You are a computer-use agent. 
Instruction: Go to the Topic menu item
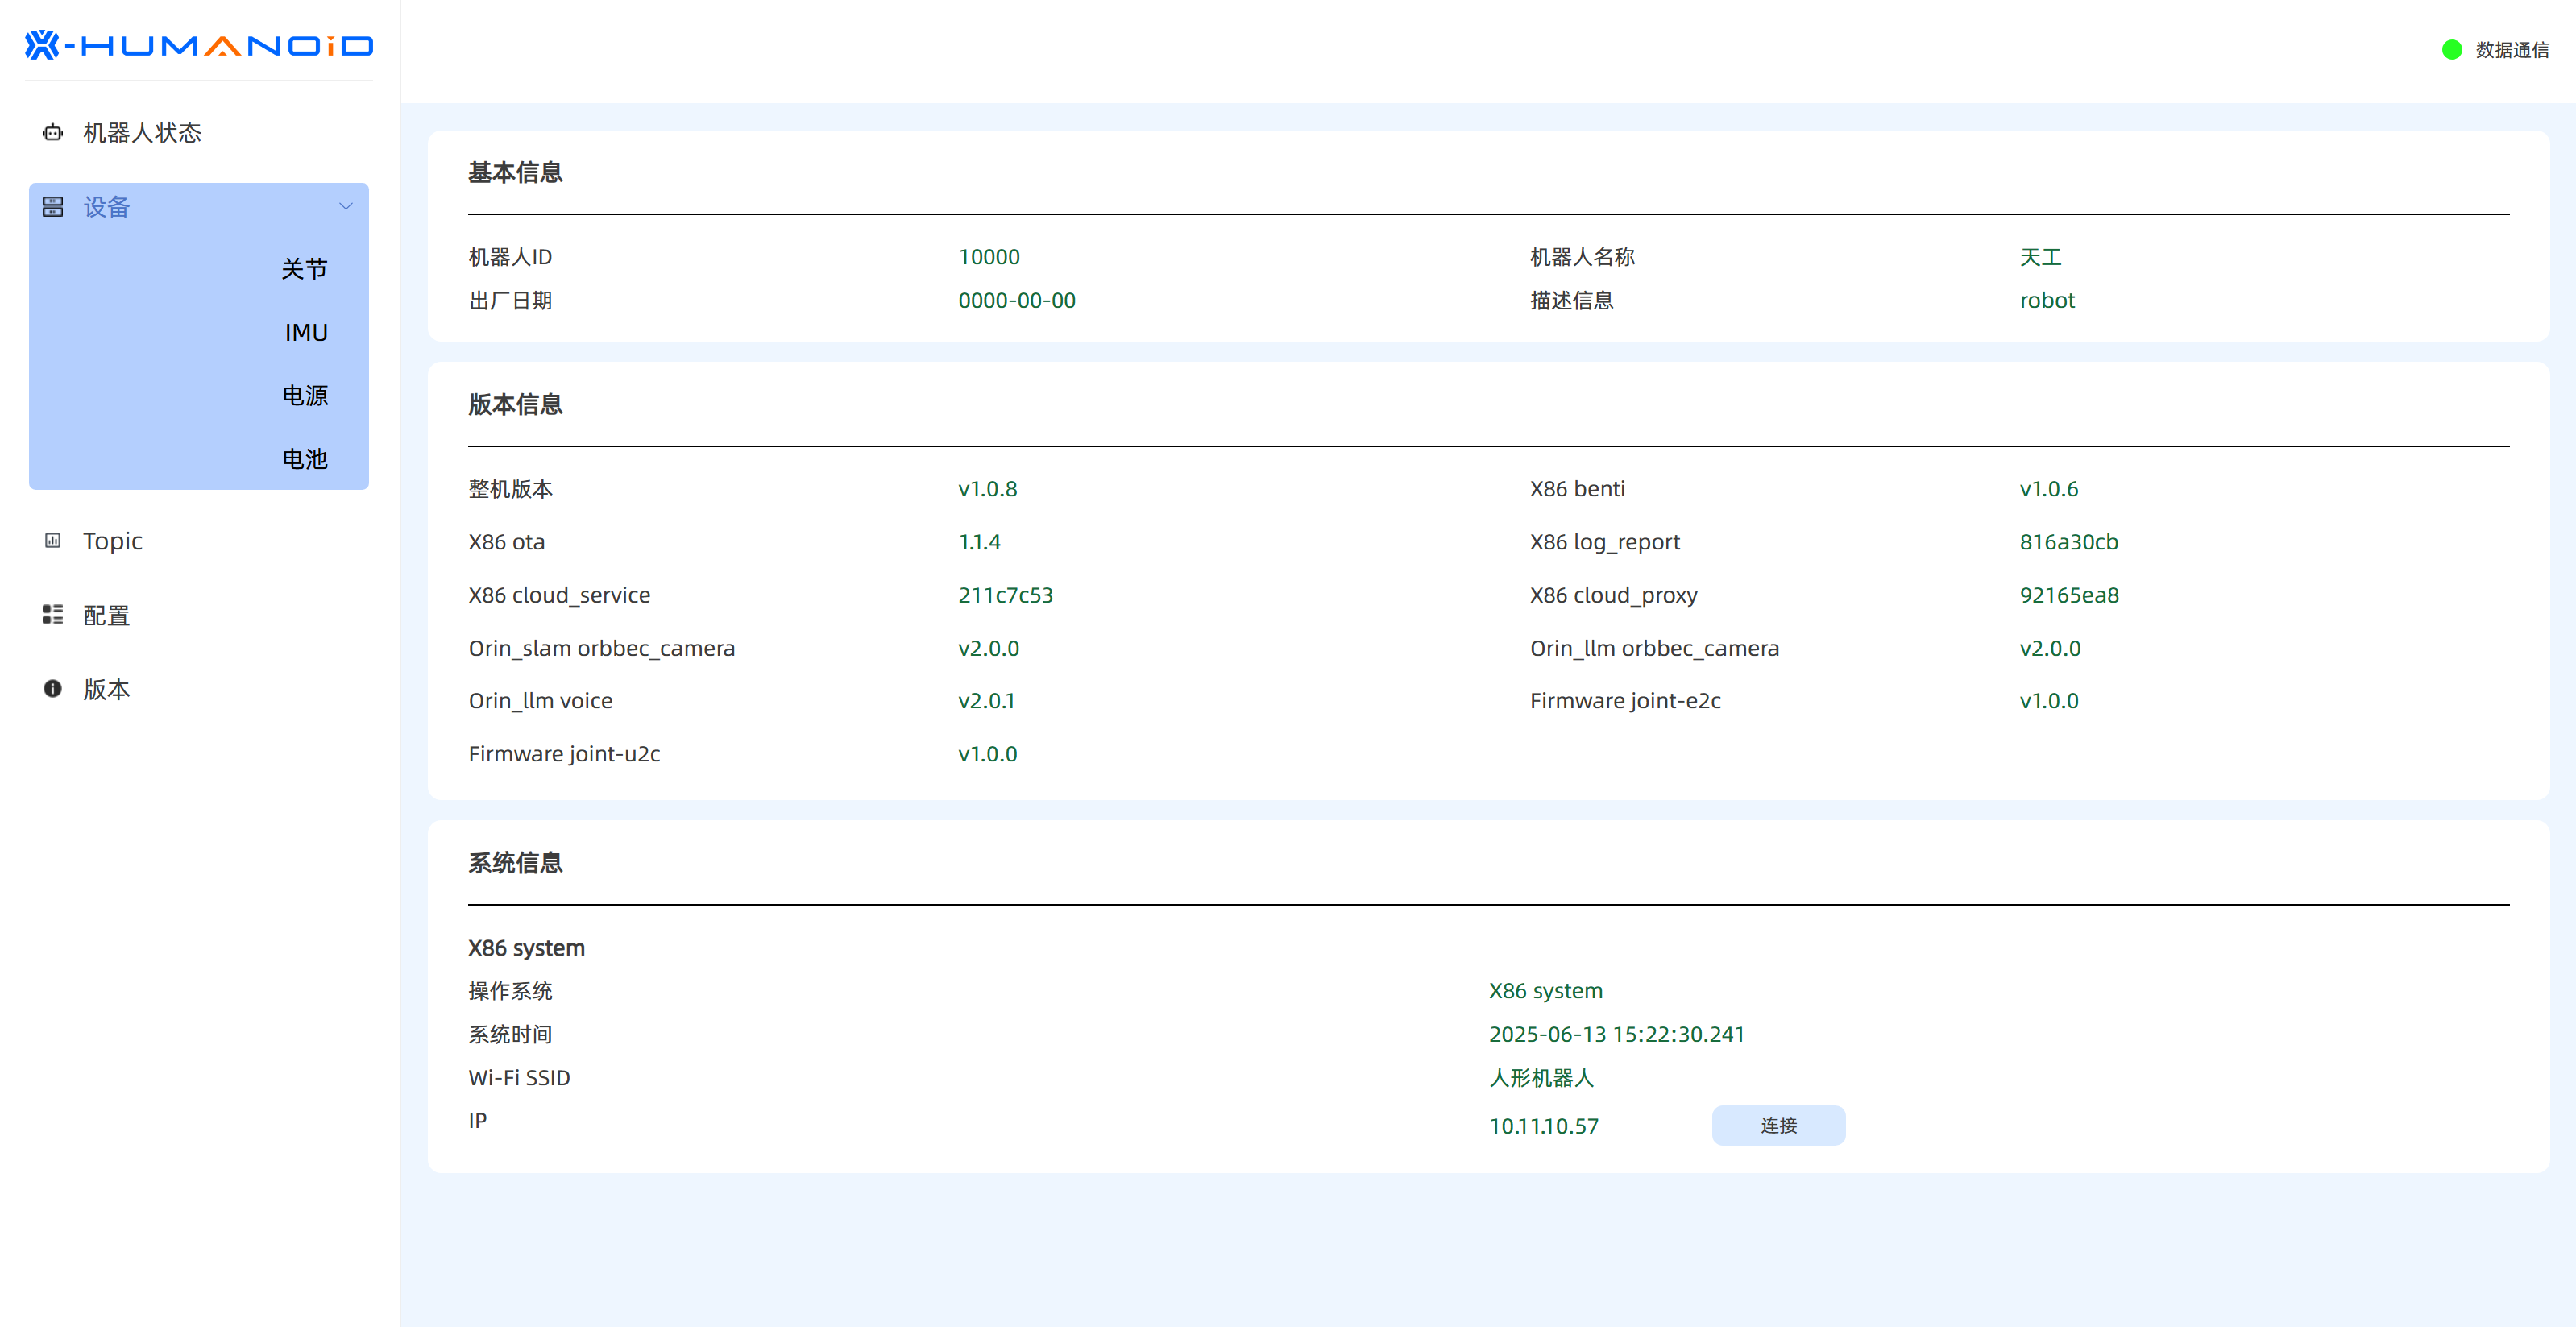click(x=112, y=541)
